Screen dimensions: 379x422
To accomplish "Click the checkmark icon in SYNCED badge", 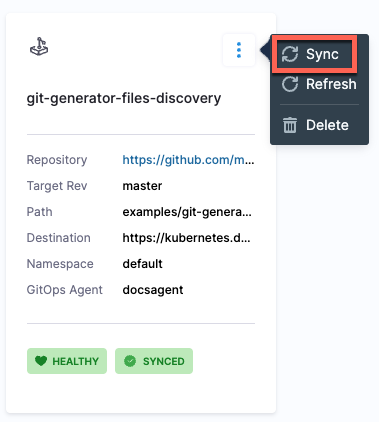I will [x=130, y=361].
